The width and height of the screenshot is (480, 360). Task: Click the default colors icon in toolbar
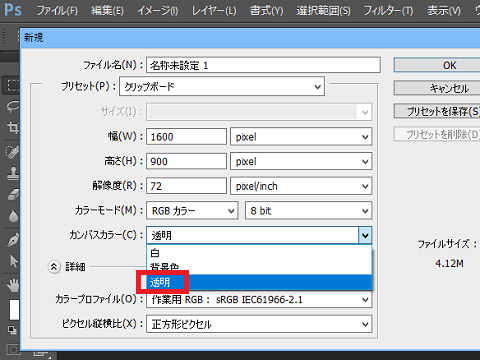pos(12,330)
